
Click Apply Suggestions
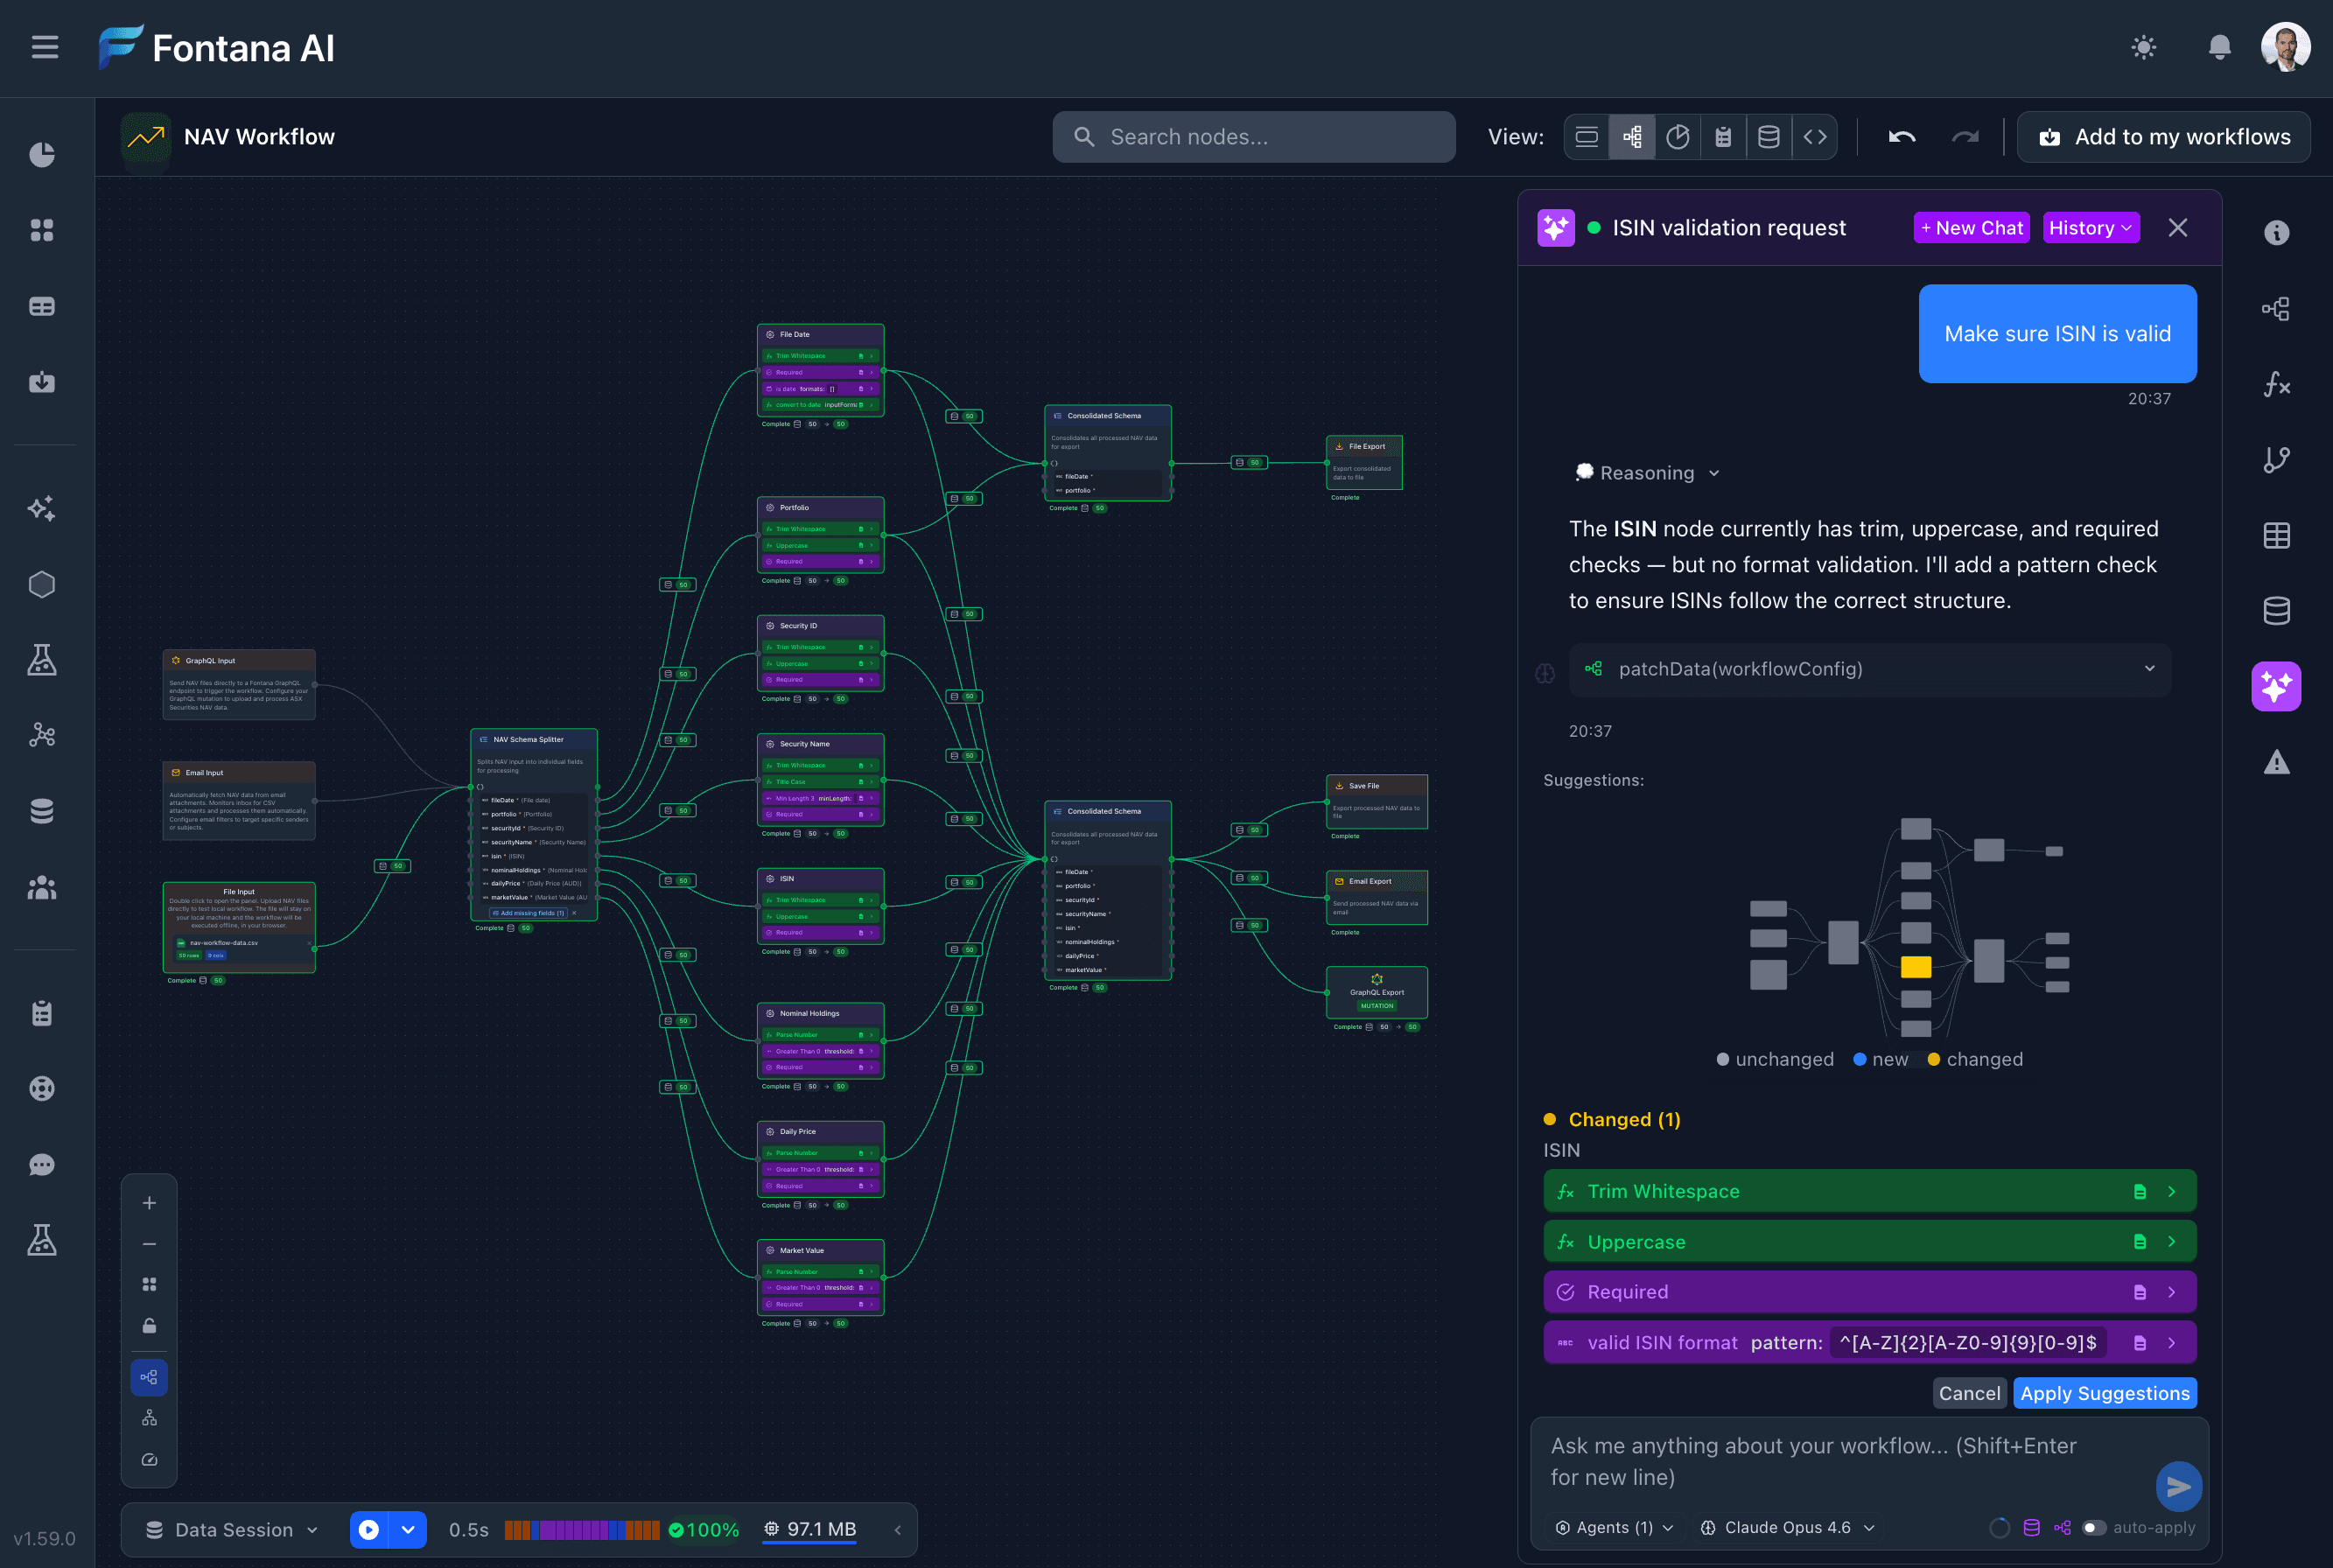[2104, 1392]
